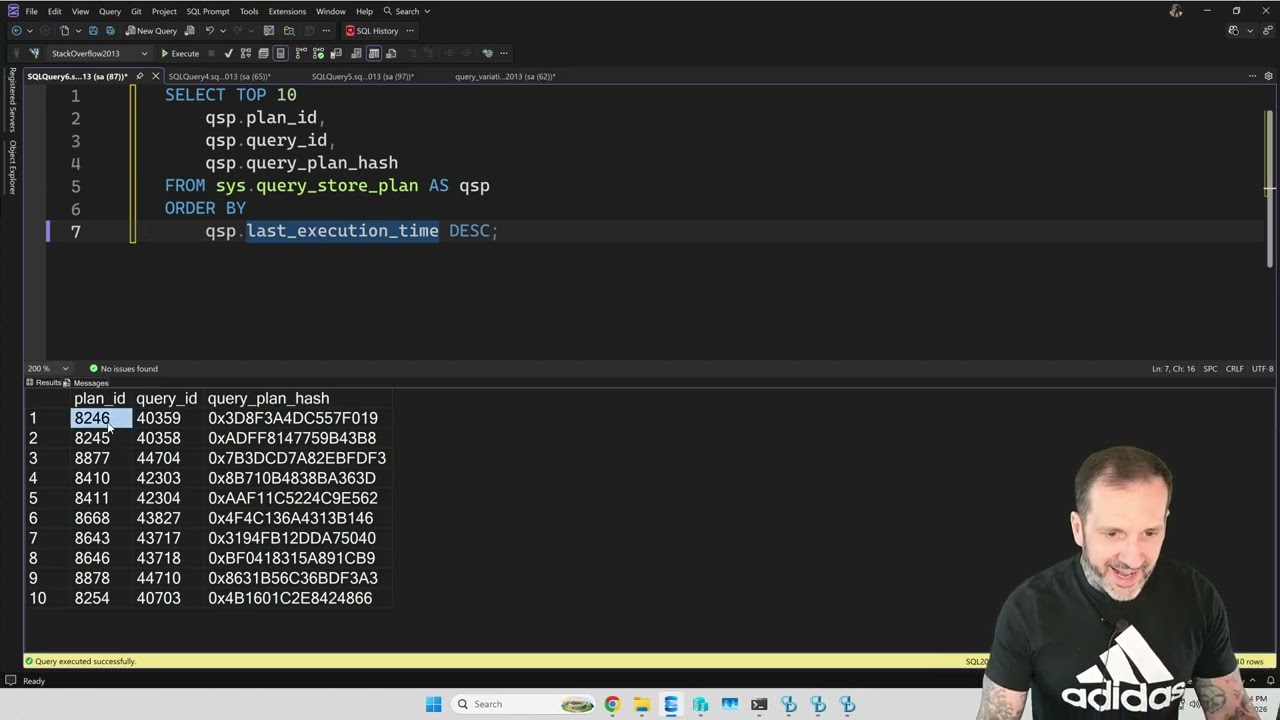
Task: Open the Query menu
Action: 110,11
